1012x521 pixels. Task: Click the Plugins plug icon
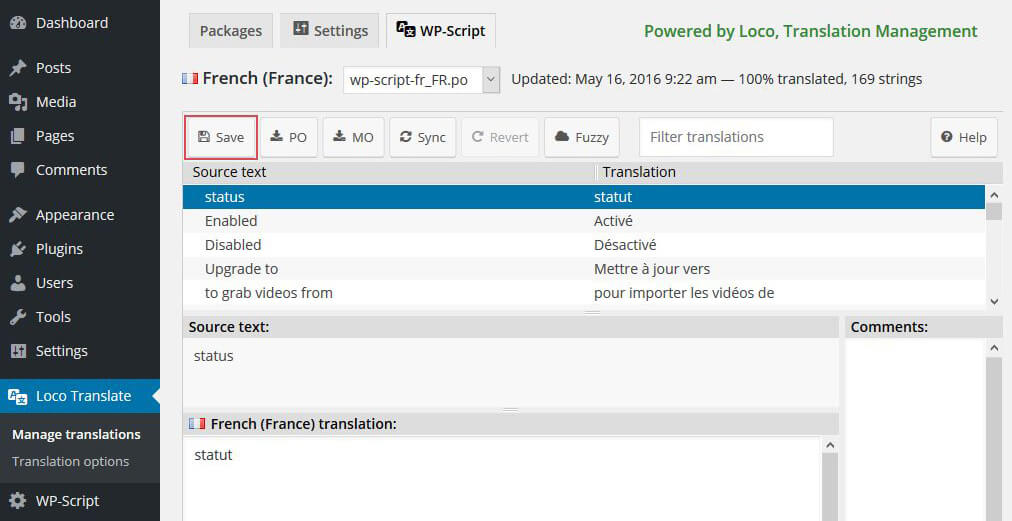pos(18,249)
